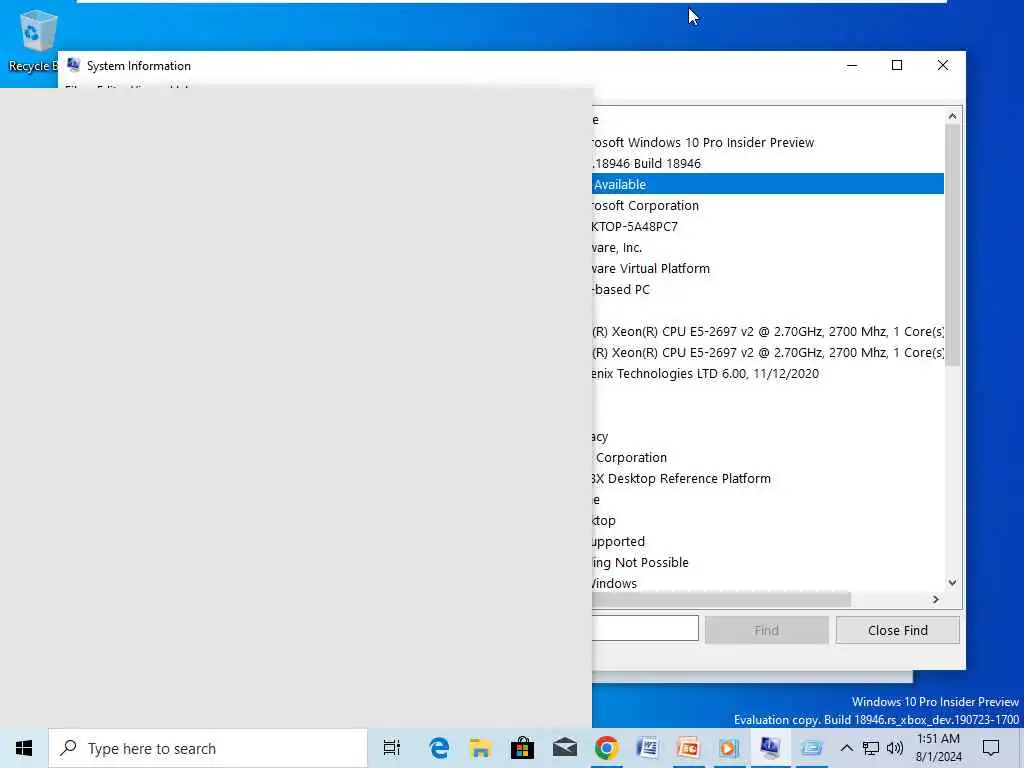Viewport: 1024px width, 768px height.
Task: Click the System Information taskbar icon
Action: click(769, 748)
